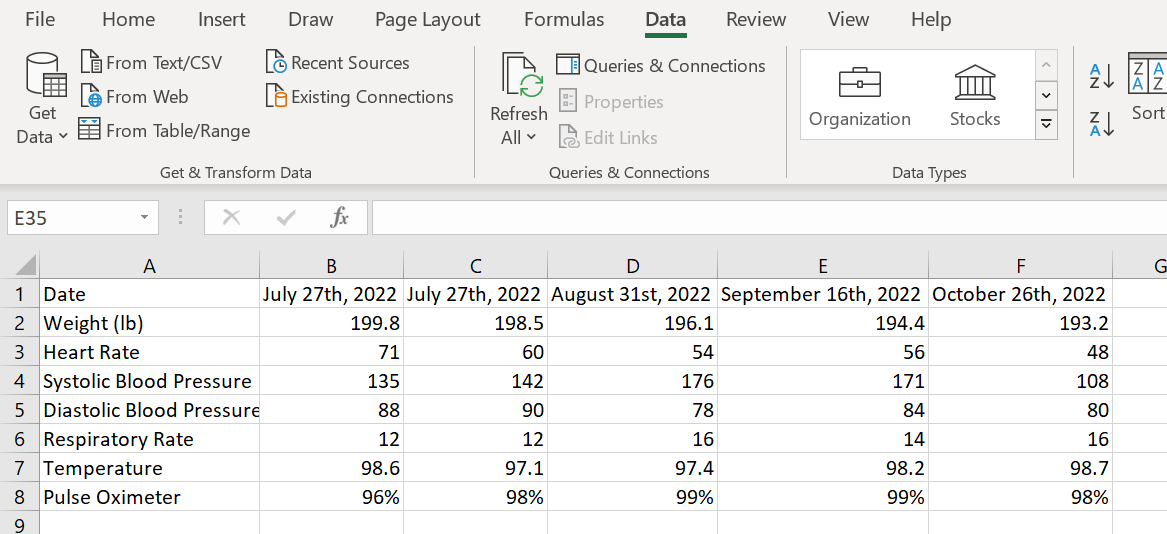This screenshot has width=1167, height=534.
Task: Select column F header
Action: point(1020,266)
